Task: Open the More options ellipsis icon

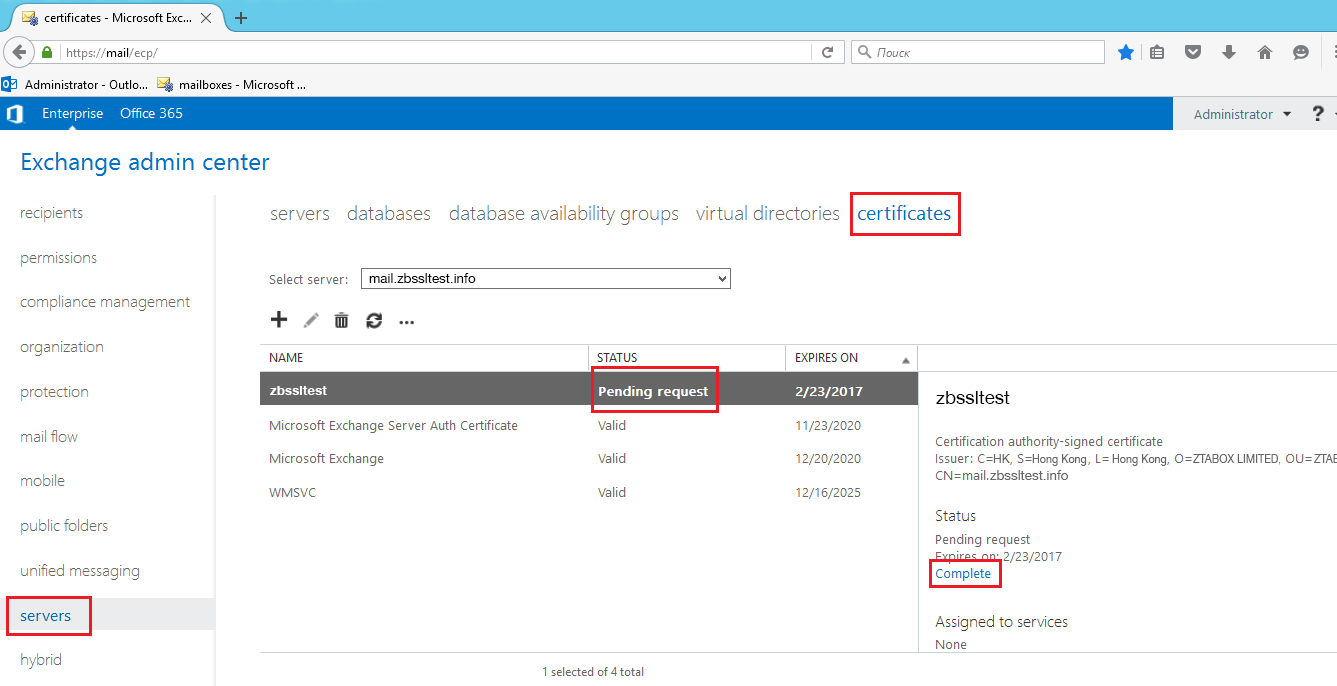Action: (406, 320)
